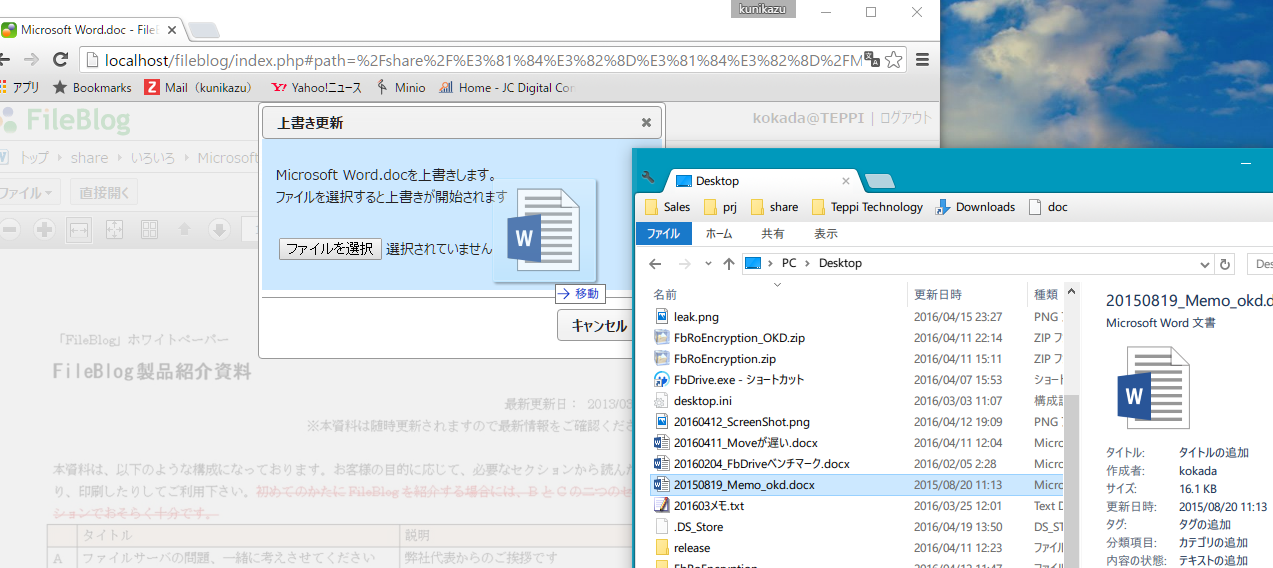
Task: Click the ファイルを選択 button
Action: [x=330, y=249]
